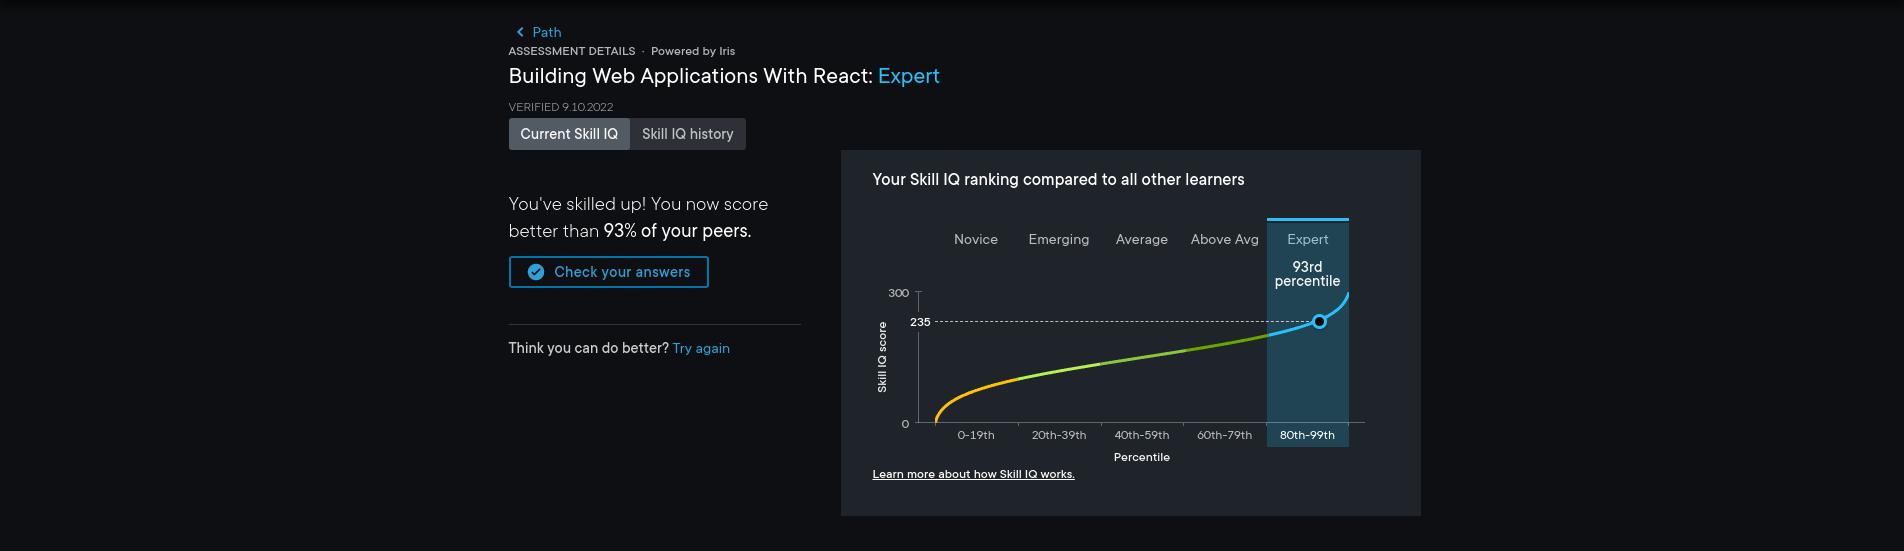Select the Above Avg level label
Screen dimensions: 1904x551
[1225, 239]
